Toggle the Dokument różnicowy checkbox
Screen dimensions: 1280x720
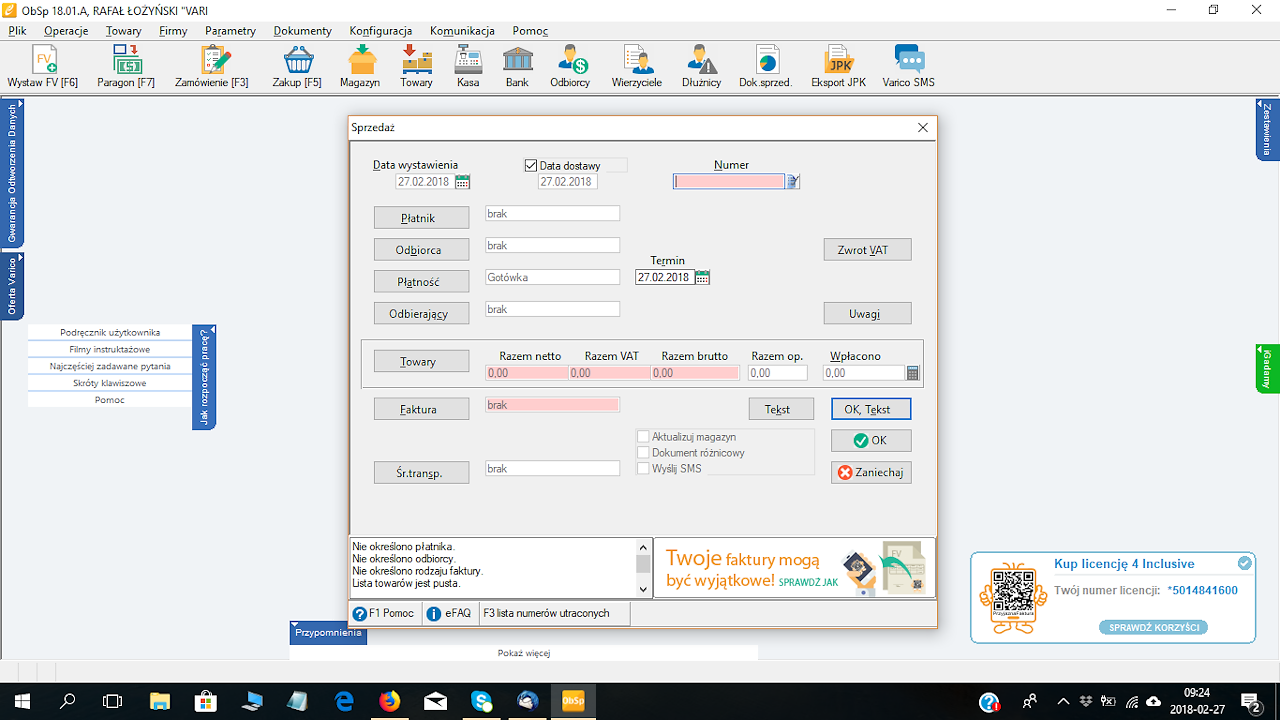pyautogui.click(x=644, y=453)
